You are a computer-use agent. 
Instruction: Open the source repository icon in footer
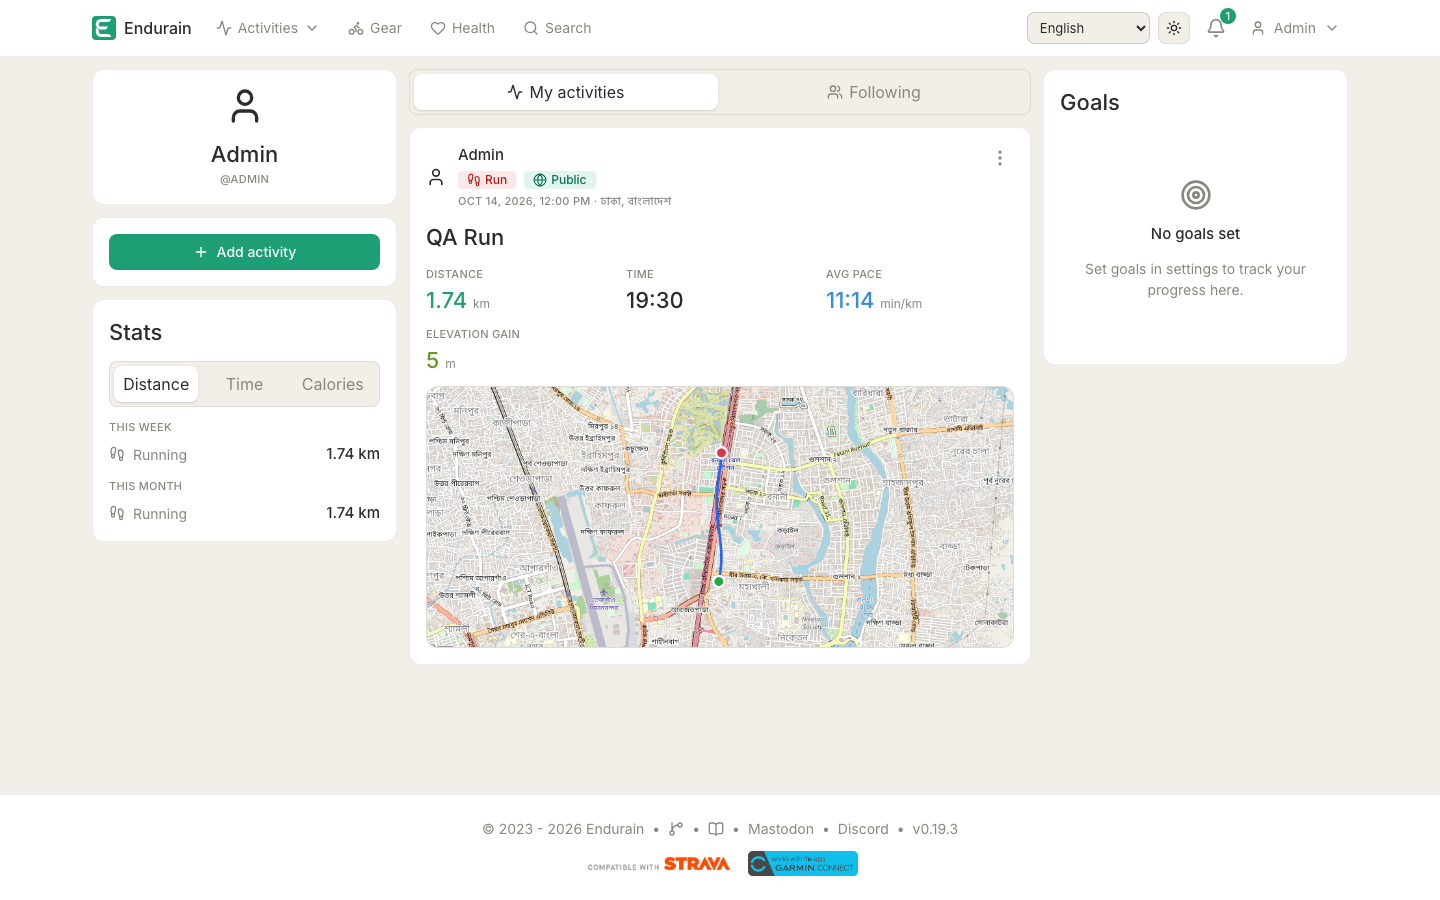point(676,829)
